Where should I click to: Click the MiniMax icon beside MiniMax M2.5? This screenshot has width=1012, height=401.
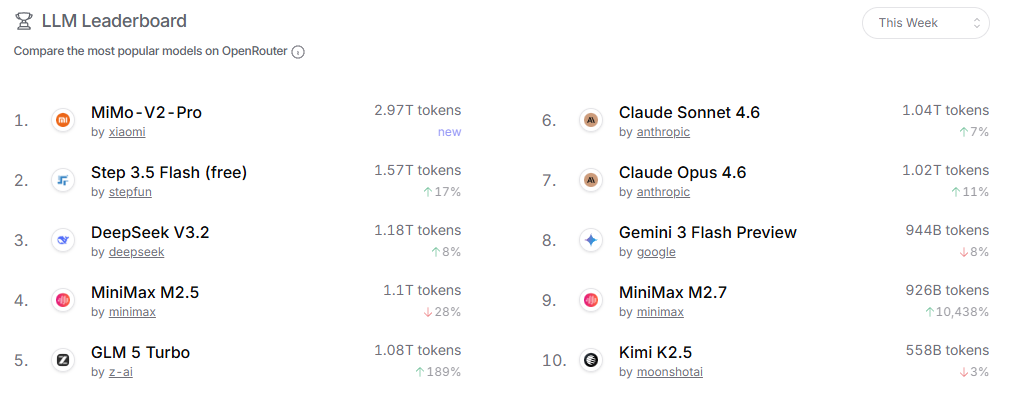click(63, 301)
